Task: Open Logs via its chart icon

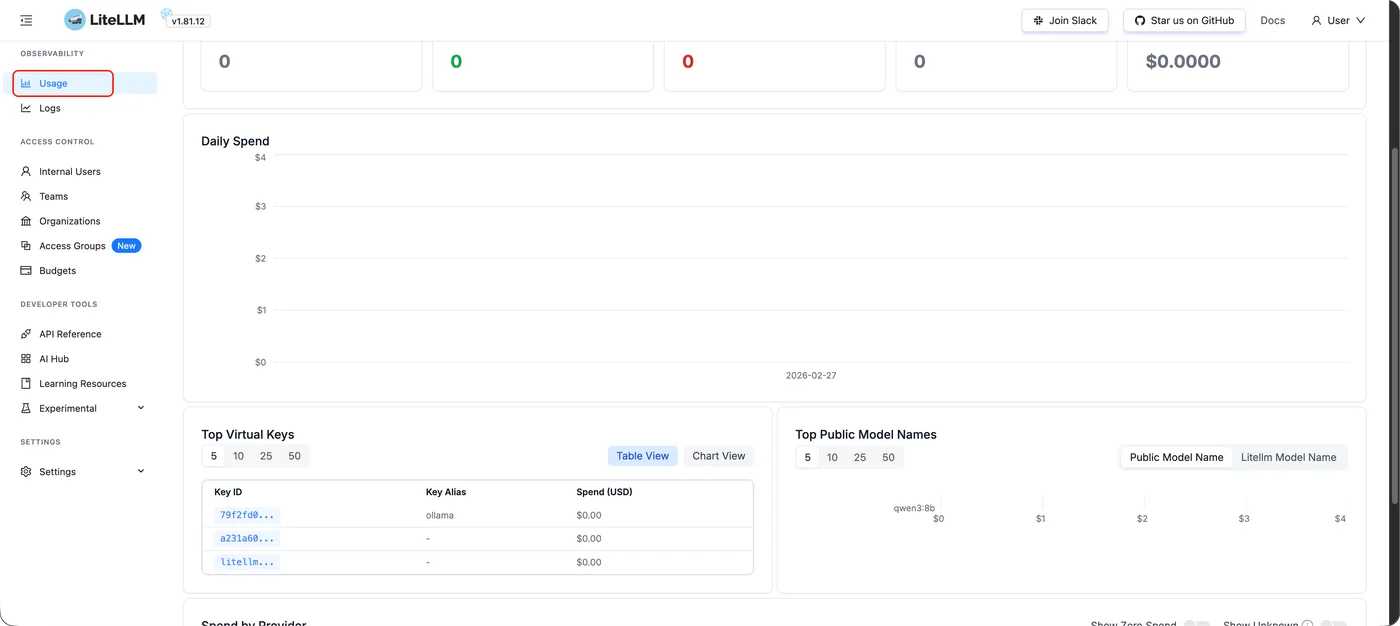Action: [x=26, y=108]
